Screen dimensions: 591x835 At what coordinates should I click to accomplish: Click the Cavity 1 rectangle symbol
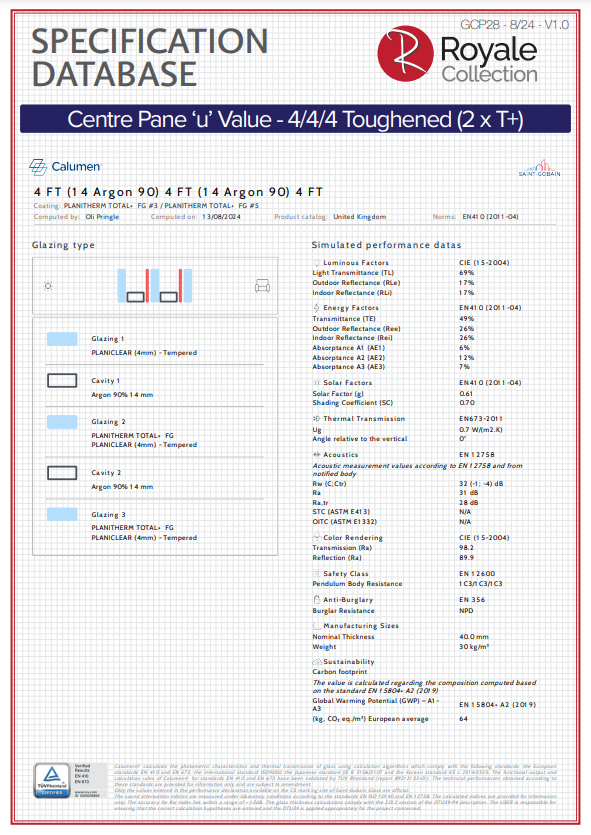[x=62, y=380]
